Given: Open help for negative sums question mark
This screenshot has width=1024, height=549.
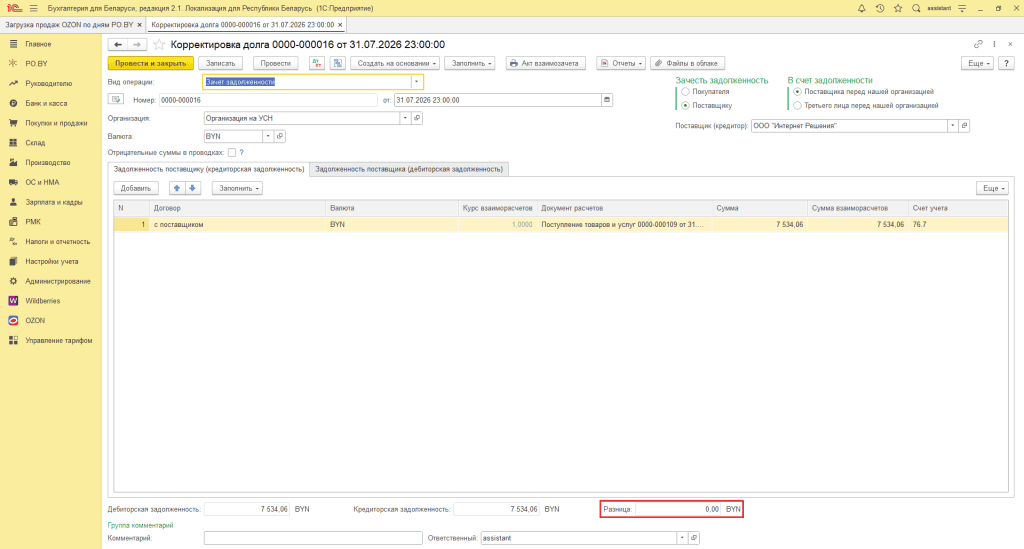Looking at the screenshot, I should 242,152.
